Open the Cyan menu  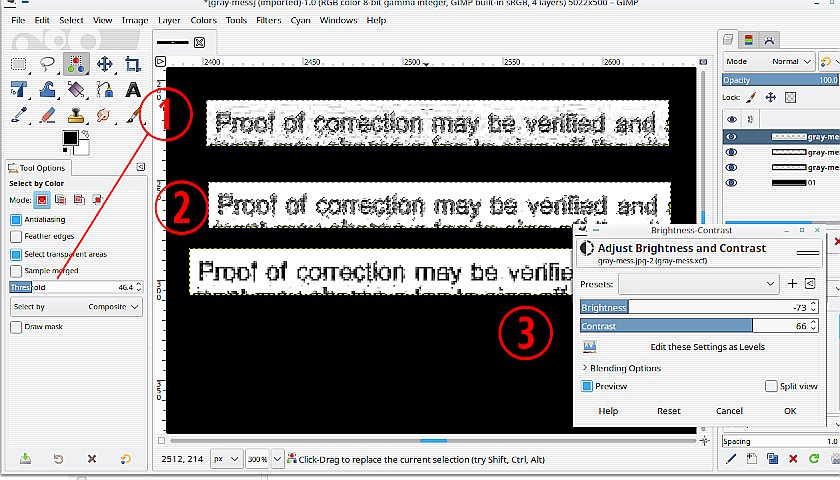pyautogui.click(x=301, y=20)
